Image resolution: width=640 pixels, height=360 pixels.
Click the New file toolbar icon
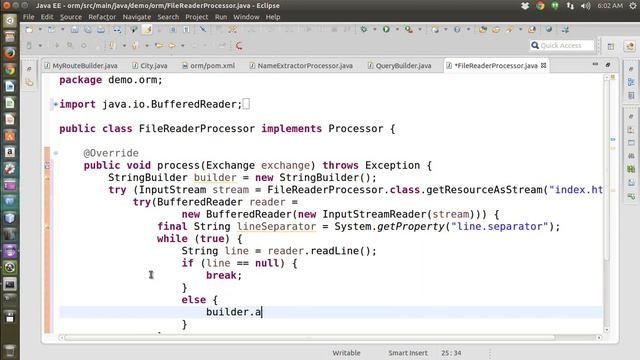point(29,29)
